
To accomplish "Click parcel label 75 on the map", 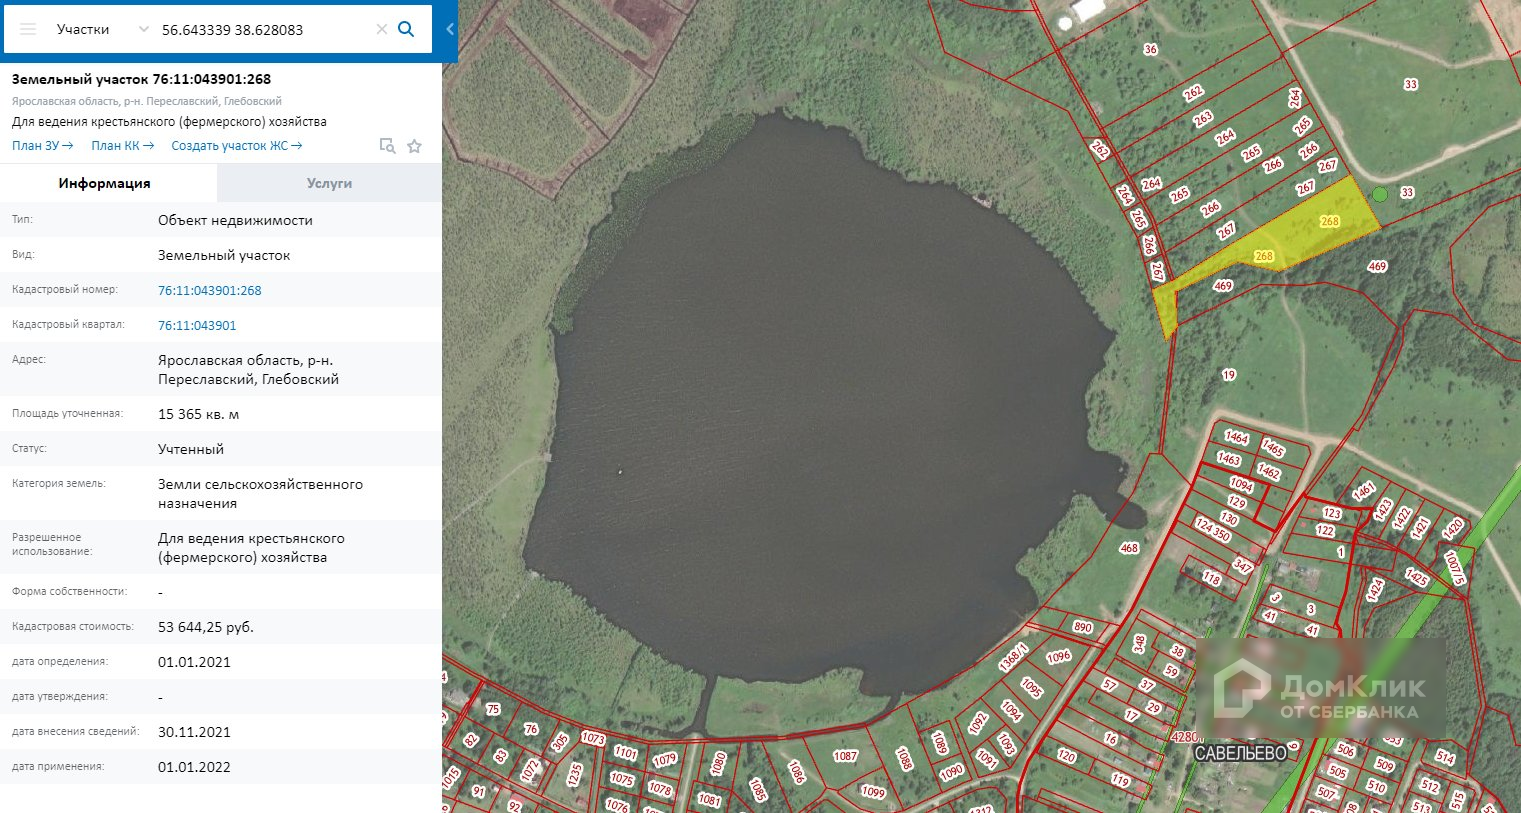I will pyautogui.click(x=493, y=709).
